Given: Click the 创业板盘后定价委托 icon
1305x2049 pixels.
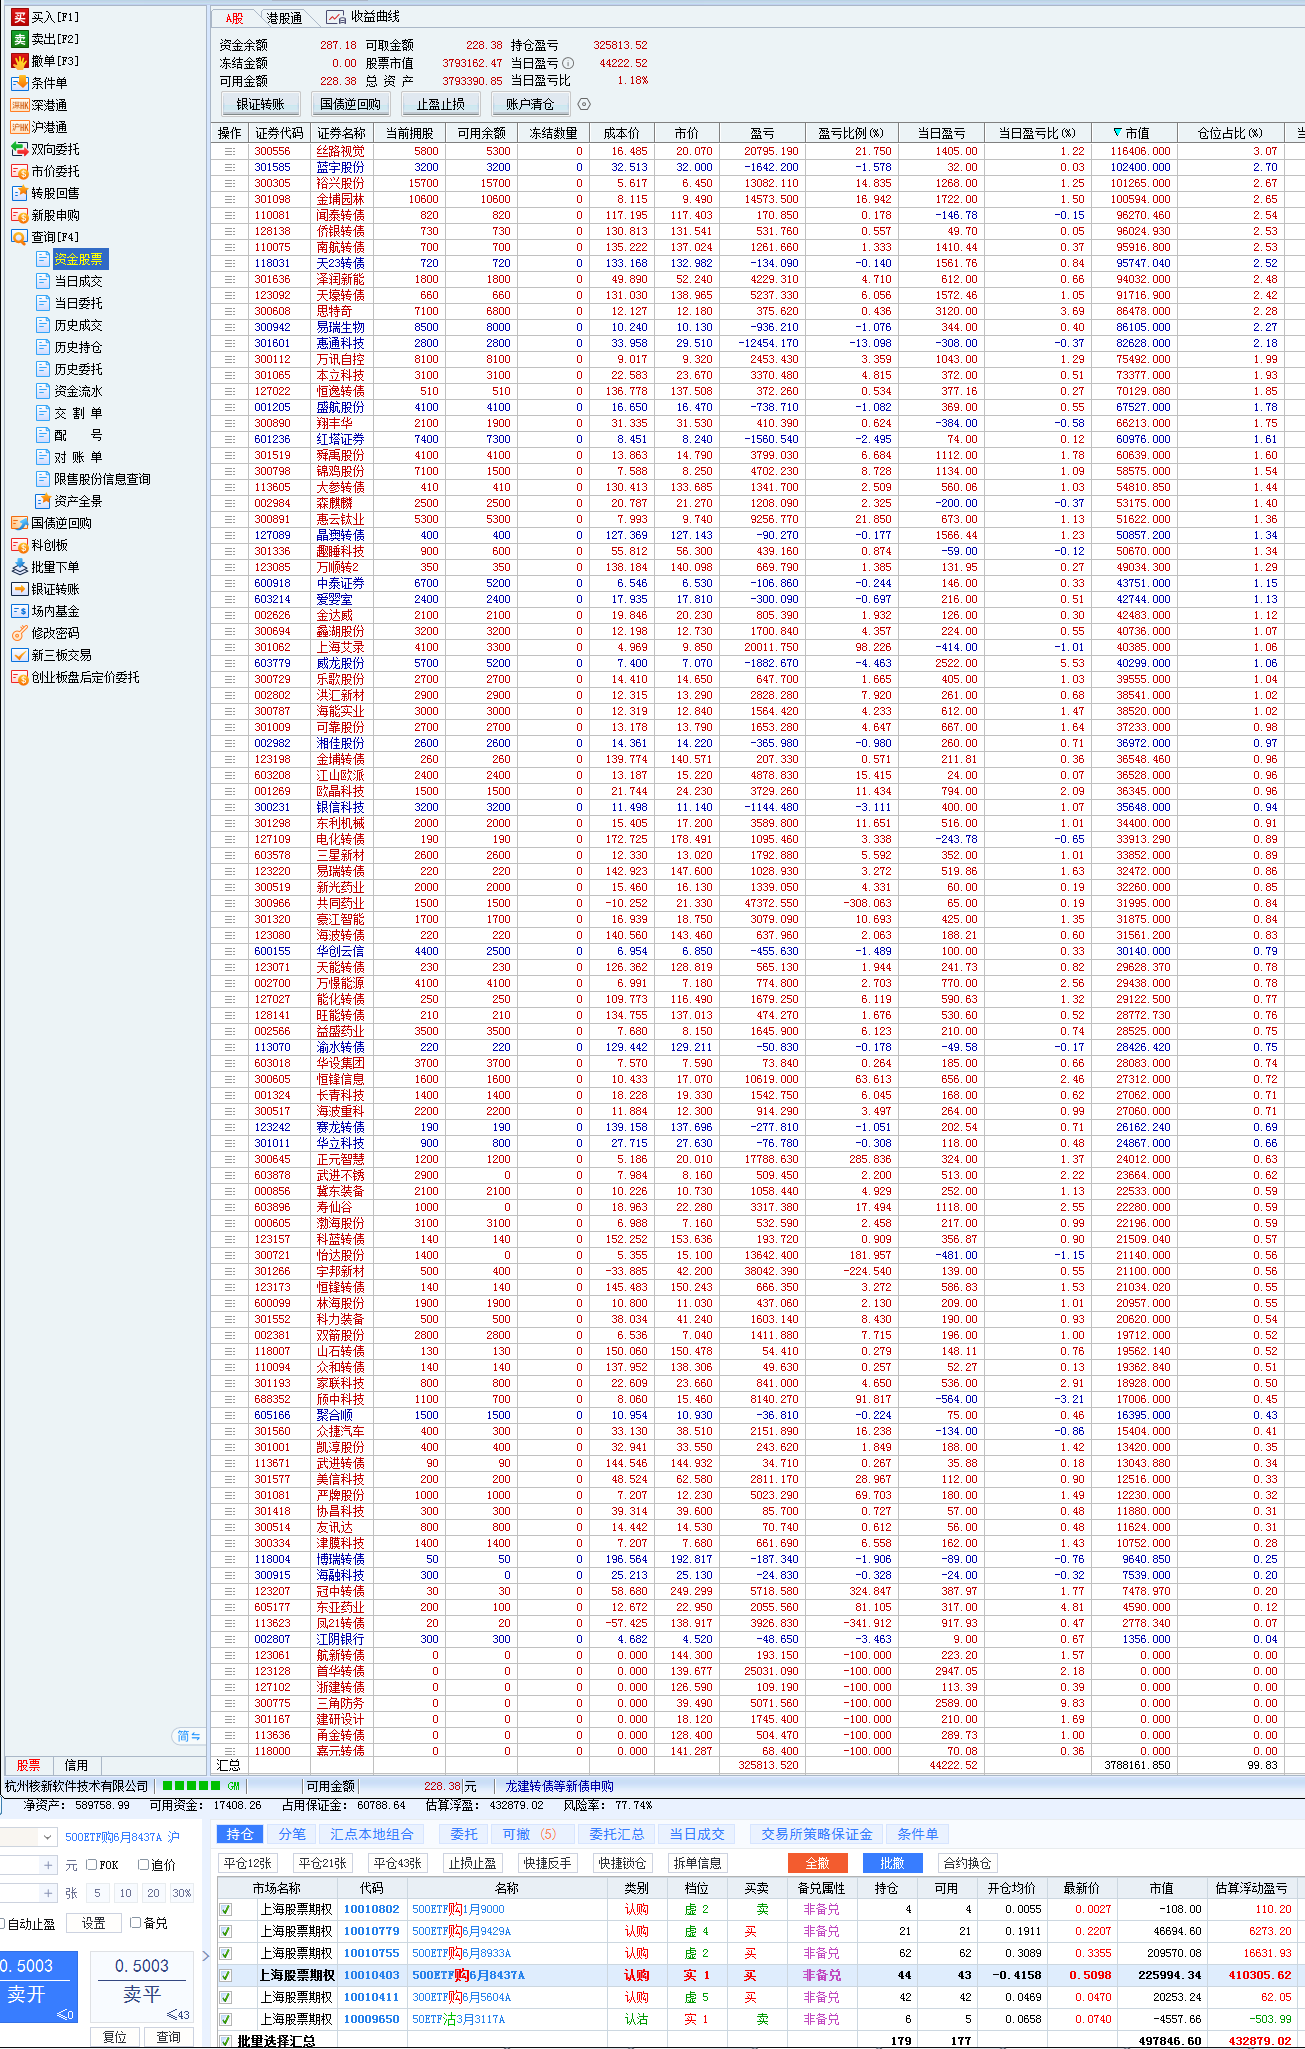Looking at the screenshot, I should click(x=19, y=677).
